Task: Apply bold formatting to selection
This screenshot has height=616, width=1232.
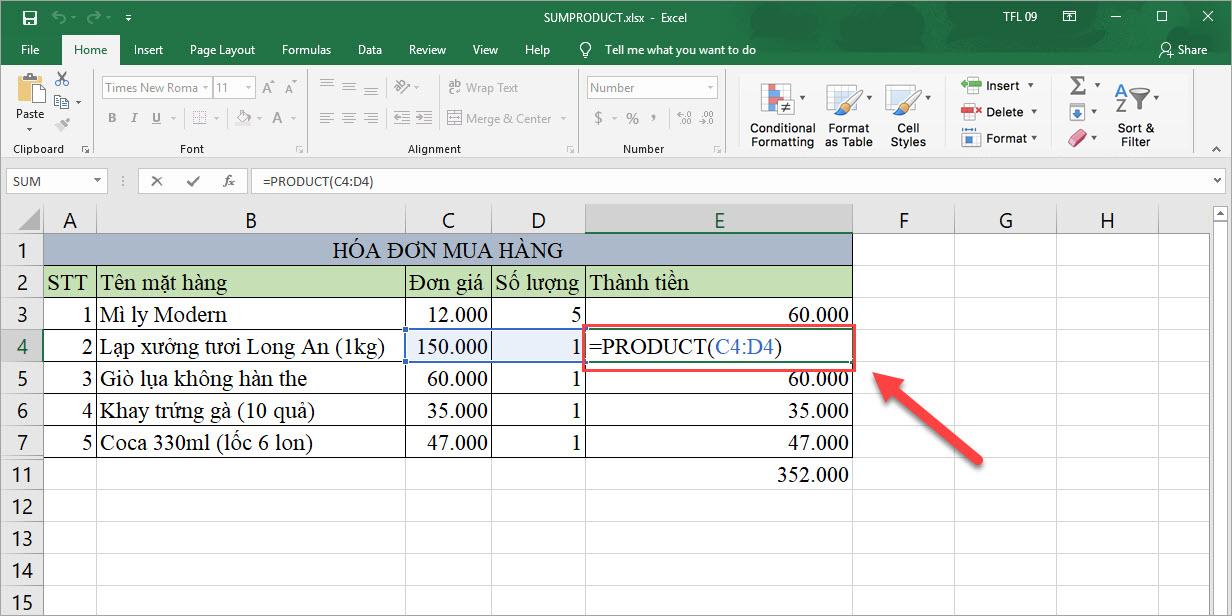Action: pyautogui.click(x=111, y=118)
